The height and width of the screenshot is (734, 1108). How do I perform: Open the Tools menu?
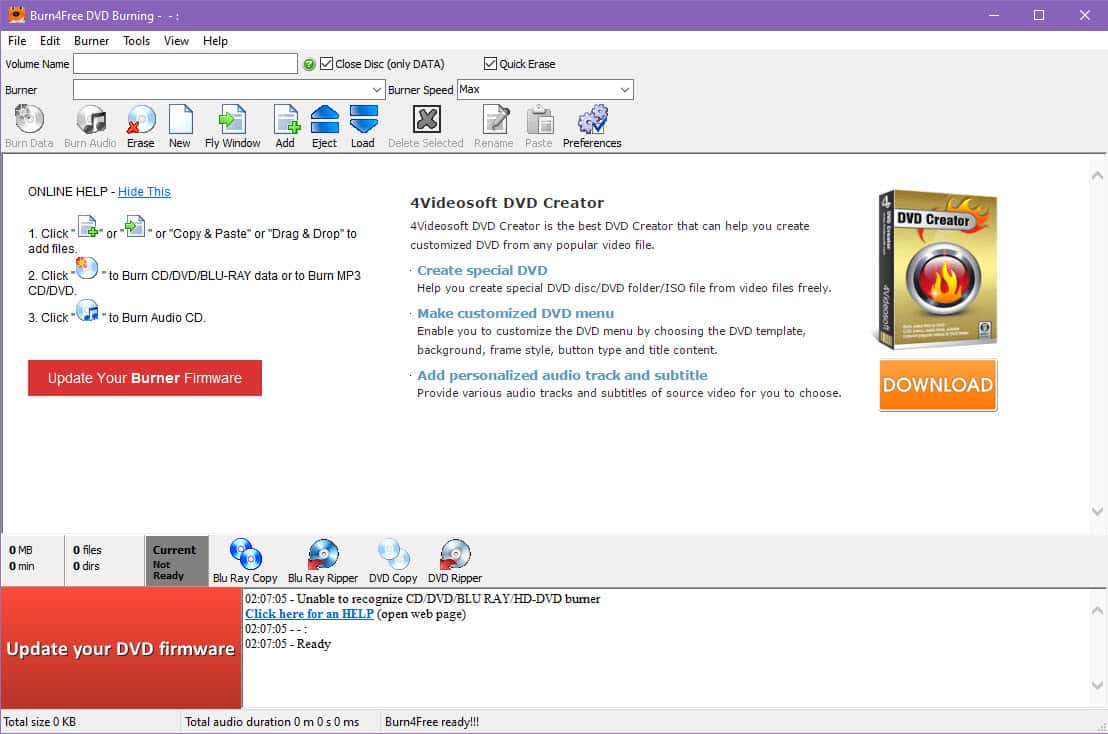(136, 41)
